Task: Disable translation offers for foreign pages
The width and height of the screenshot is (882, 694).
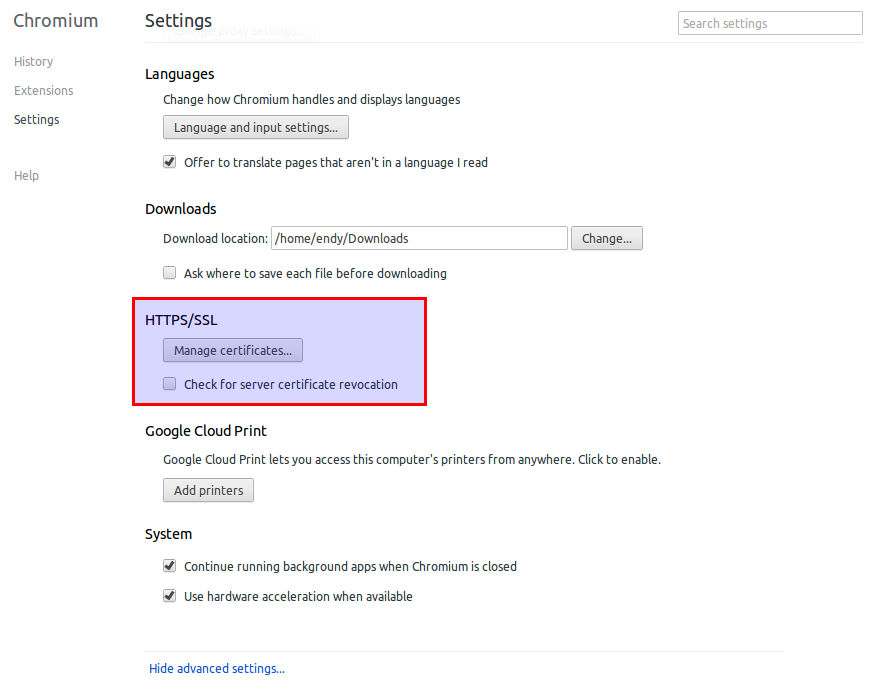Action: click(x=169, y=161)
